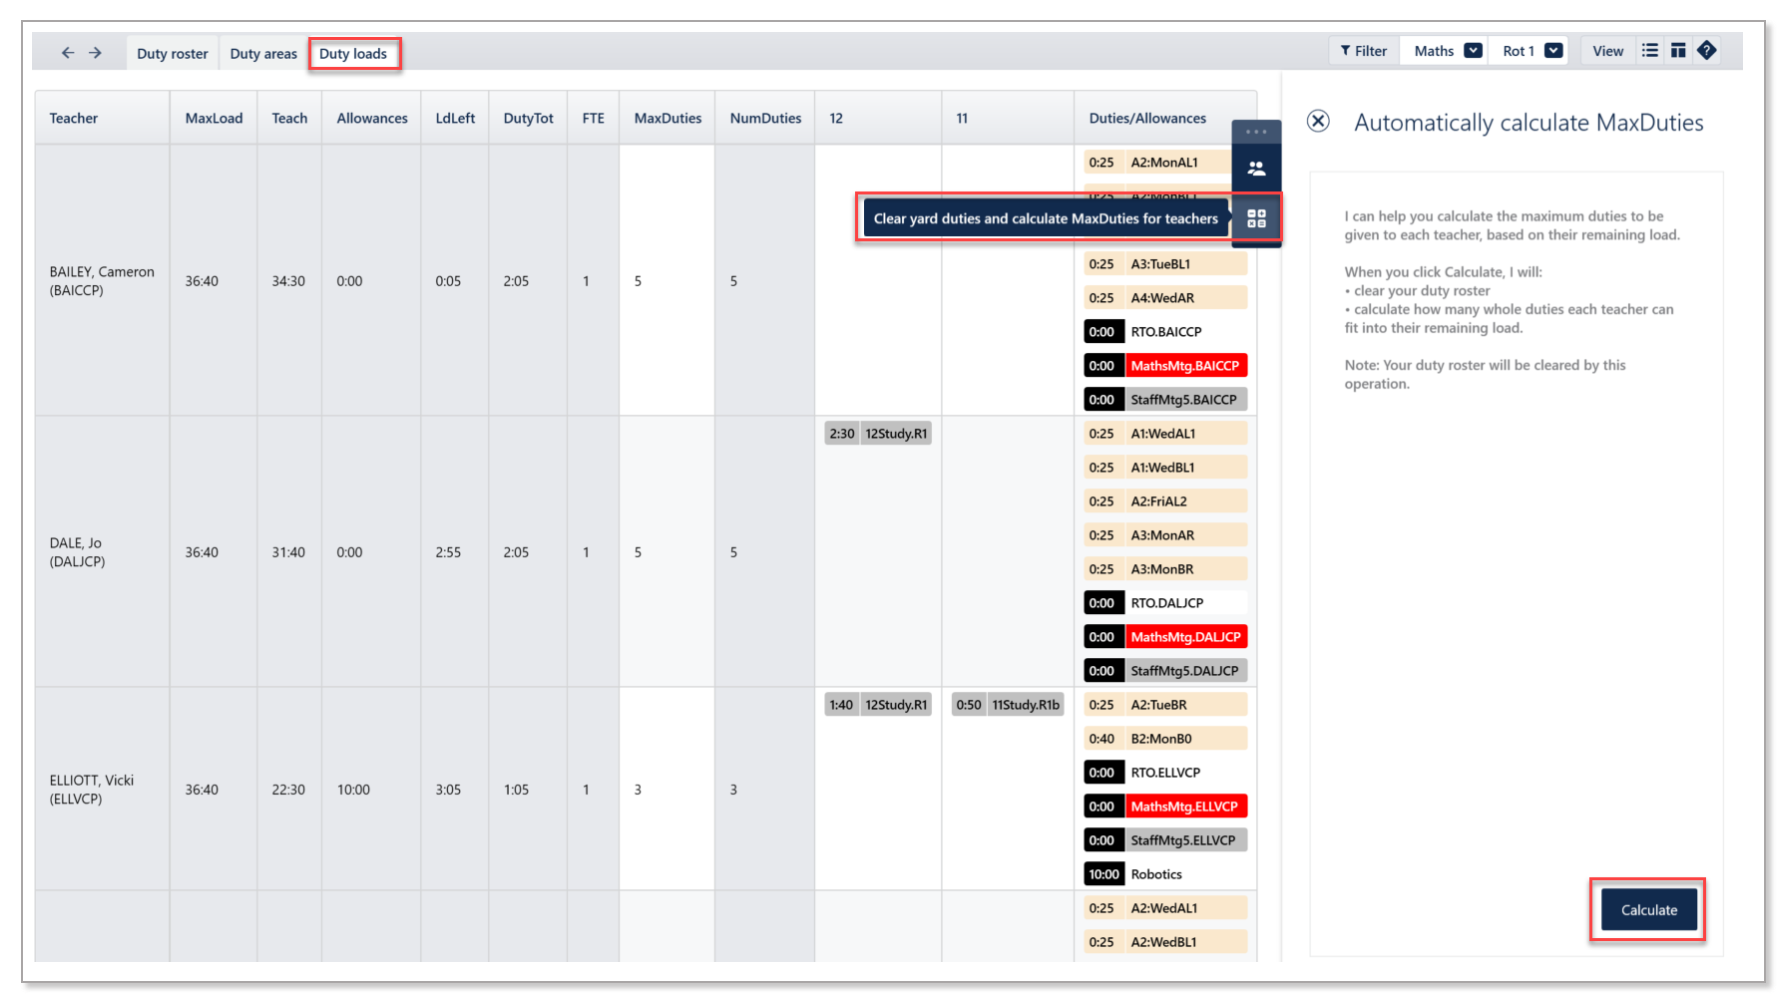
Task: Click the FTE column header
Action: point(593,118)
